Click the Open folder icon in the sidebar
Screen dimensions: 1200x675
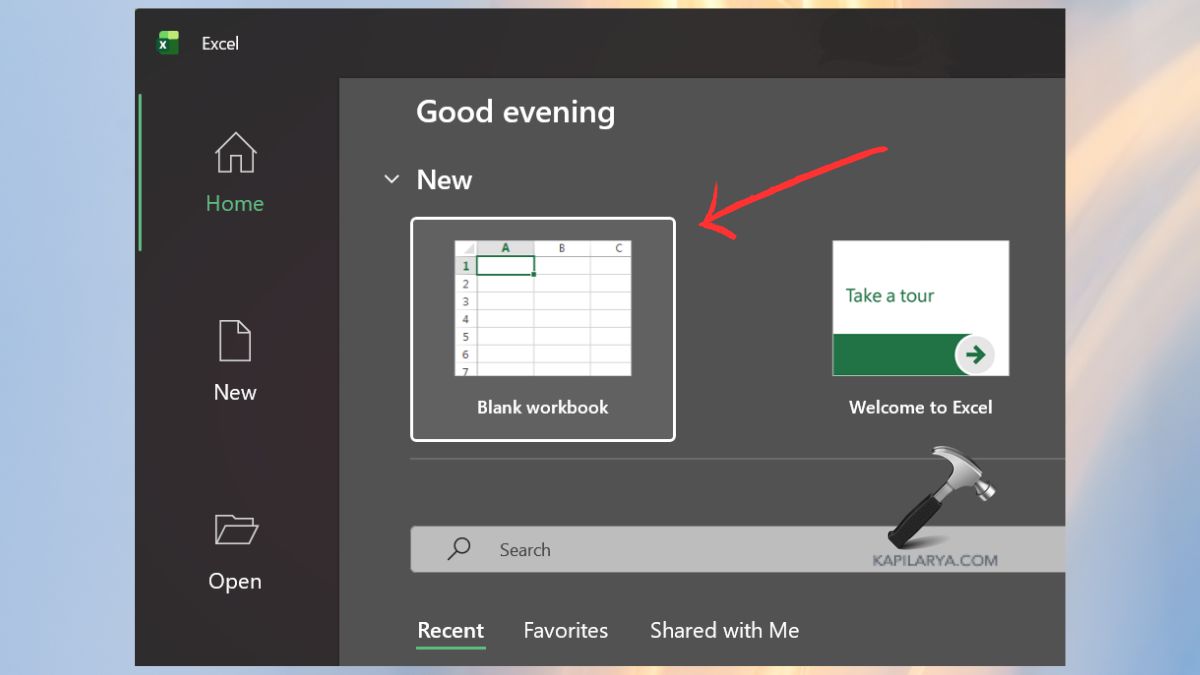coord(234,530)
